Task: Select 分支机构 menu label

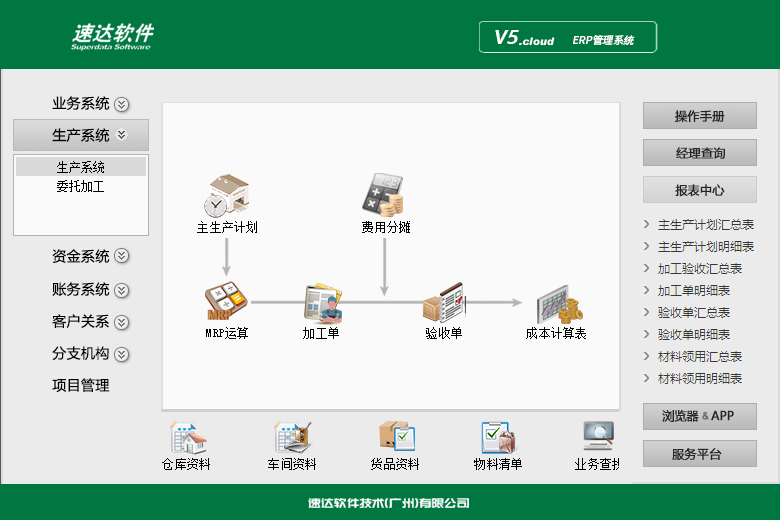Action: tap(81, 354)
